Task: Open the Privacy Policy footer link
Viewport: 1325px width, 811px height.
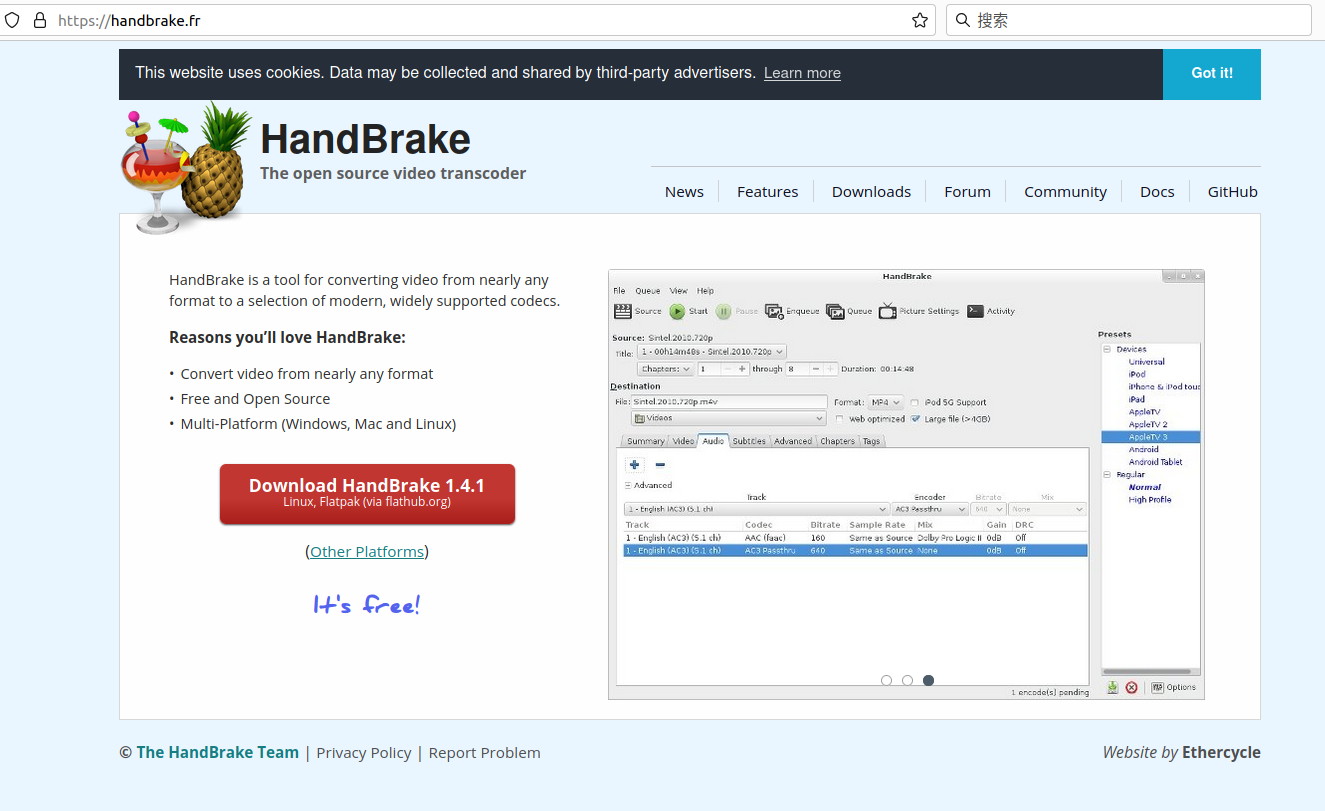Action: (x=364, y=753)
